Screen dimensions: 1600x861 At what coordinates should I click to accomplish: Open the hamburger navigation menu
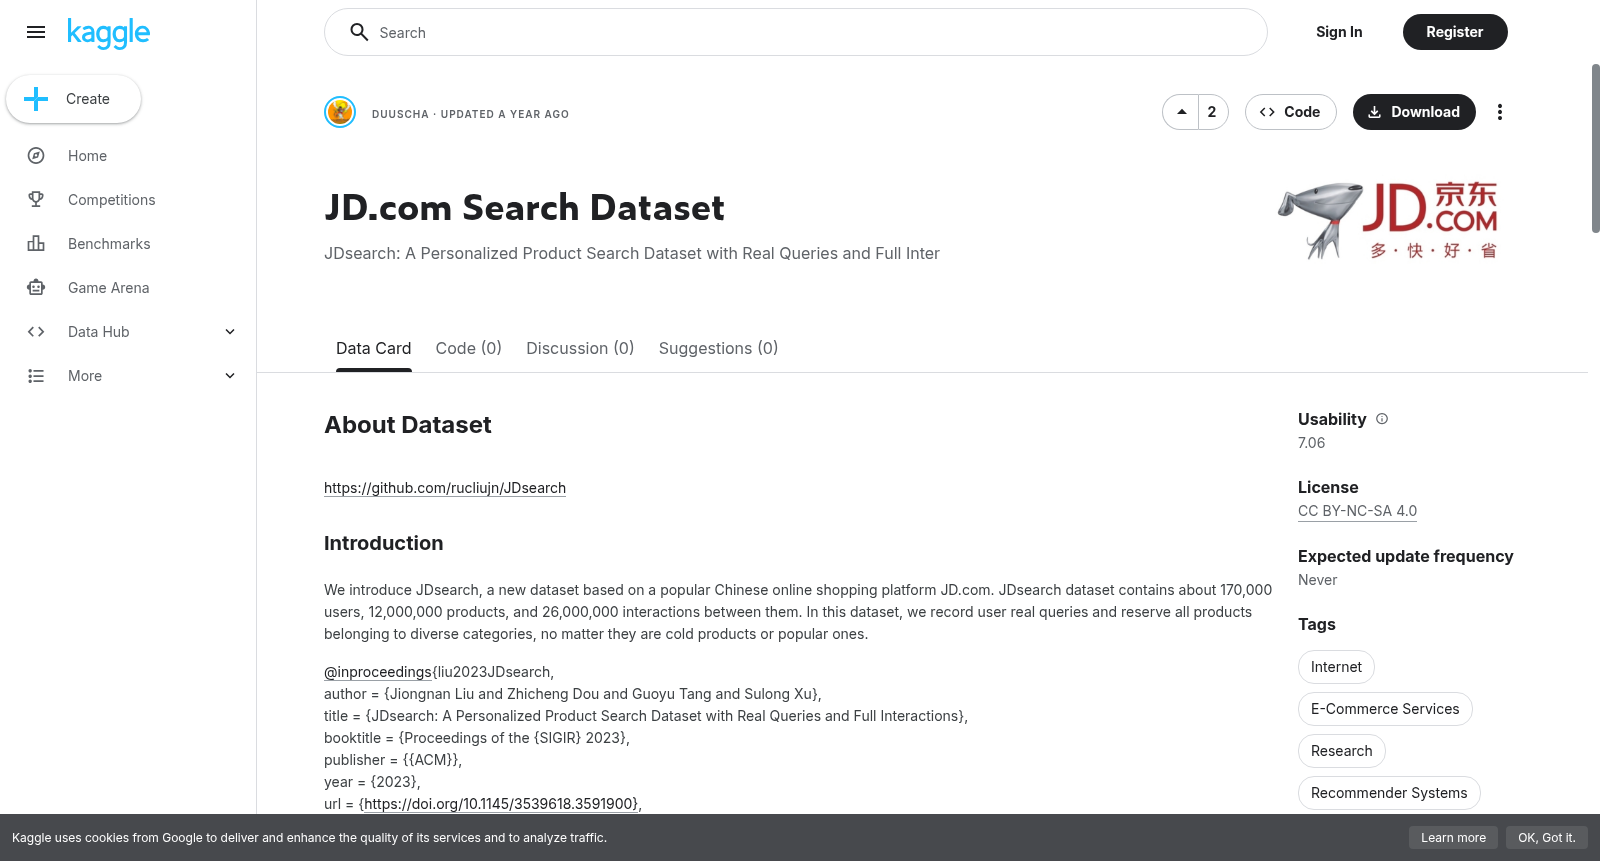[x=36, y=32]
